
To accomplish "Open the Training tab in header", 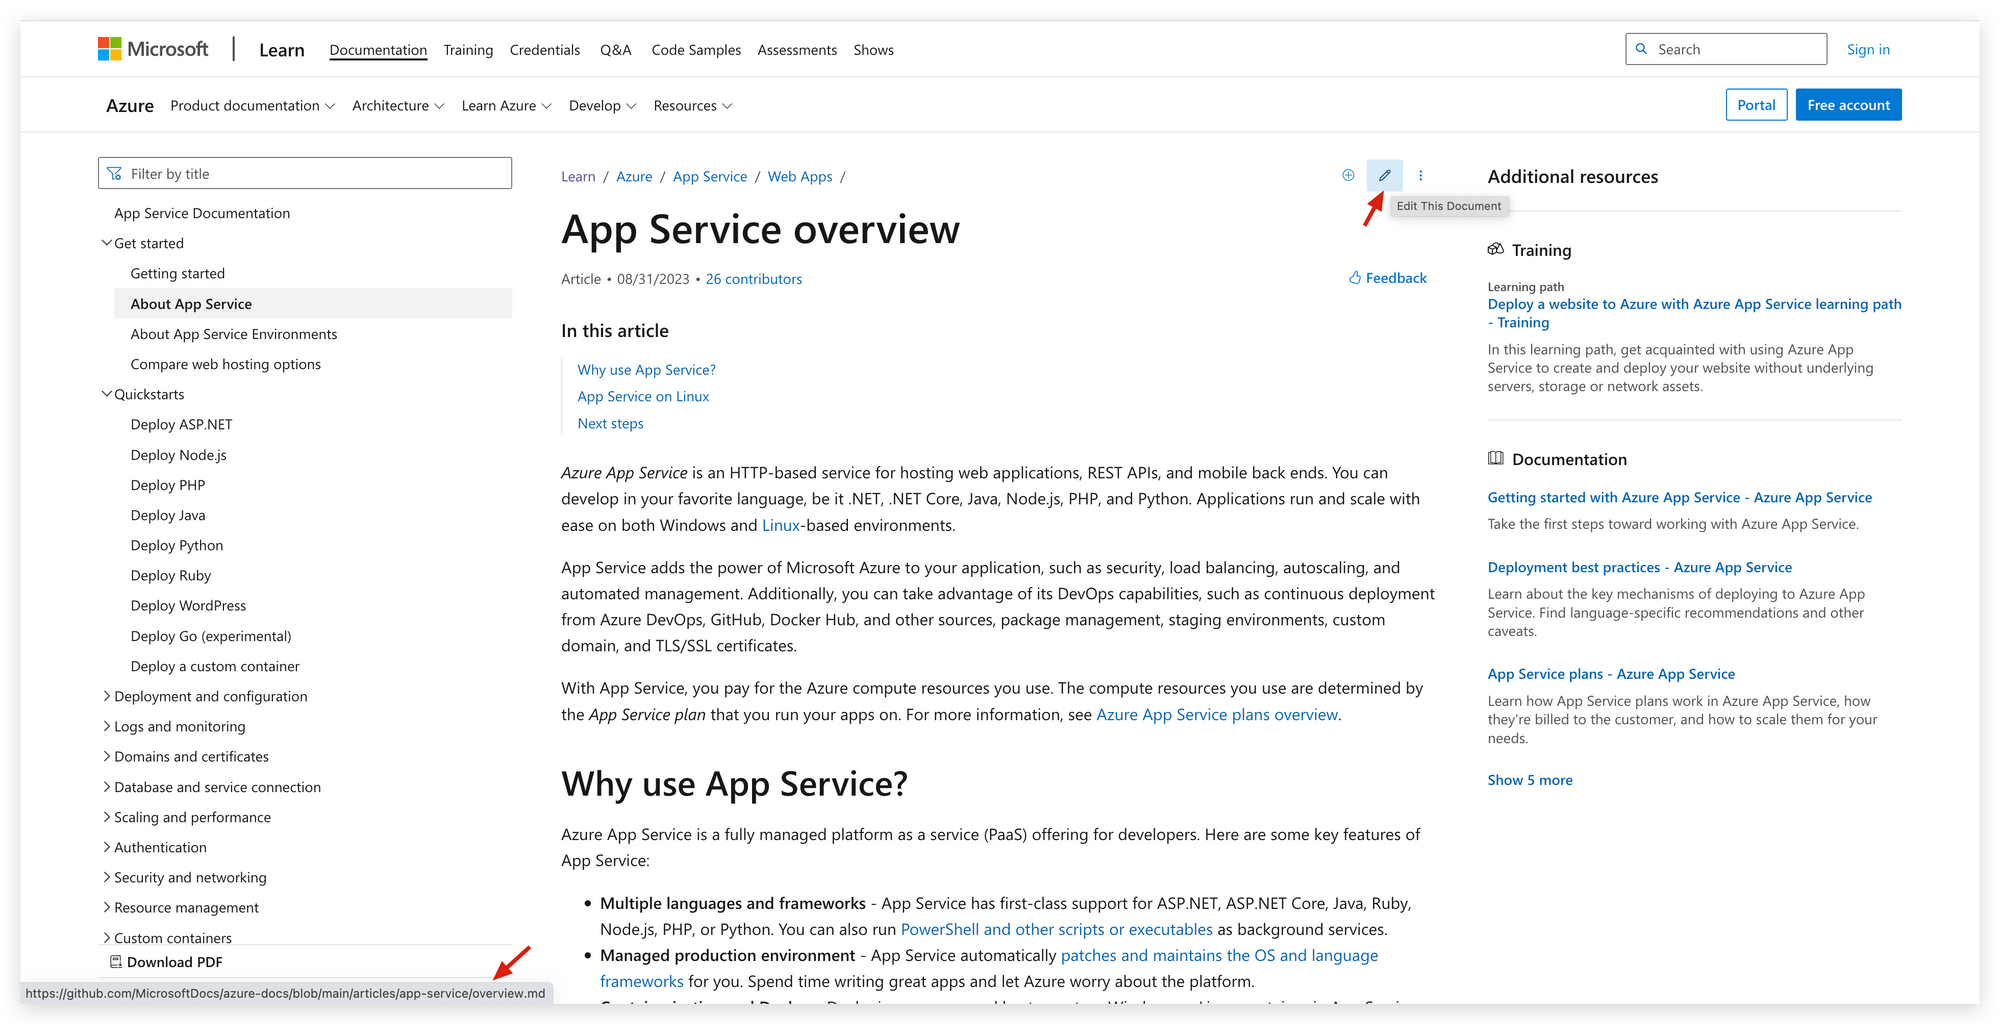I will [468, 50].
